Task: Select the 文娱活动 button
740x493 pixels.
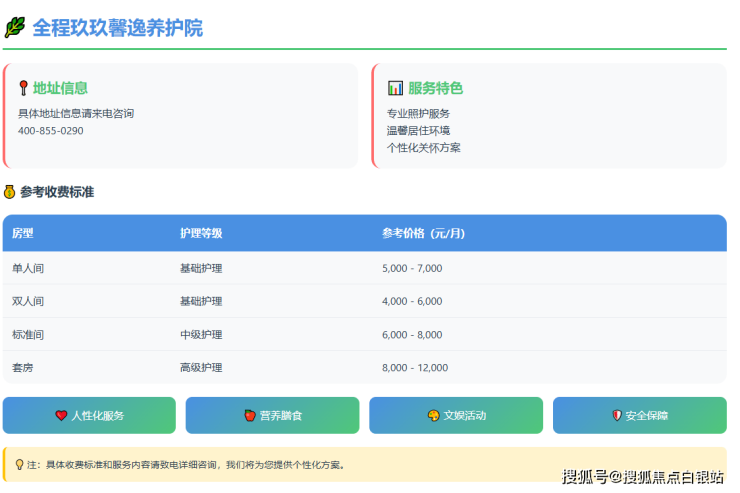Action: (x=456, y=416)
